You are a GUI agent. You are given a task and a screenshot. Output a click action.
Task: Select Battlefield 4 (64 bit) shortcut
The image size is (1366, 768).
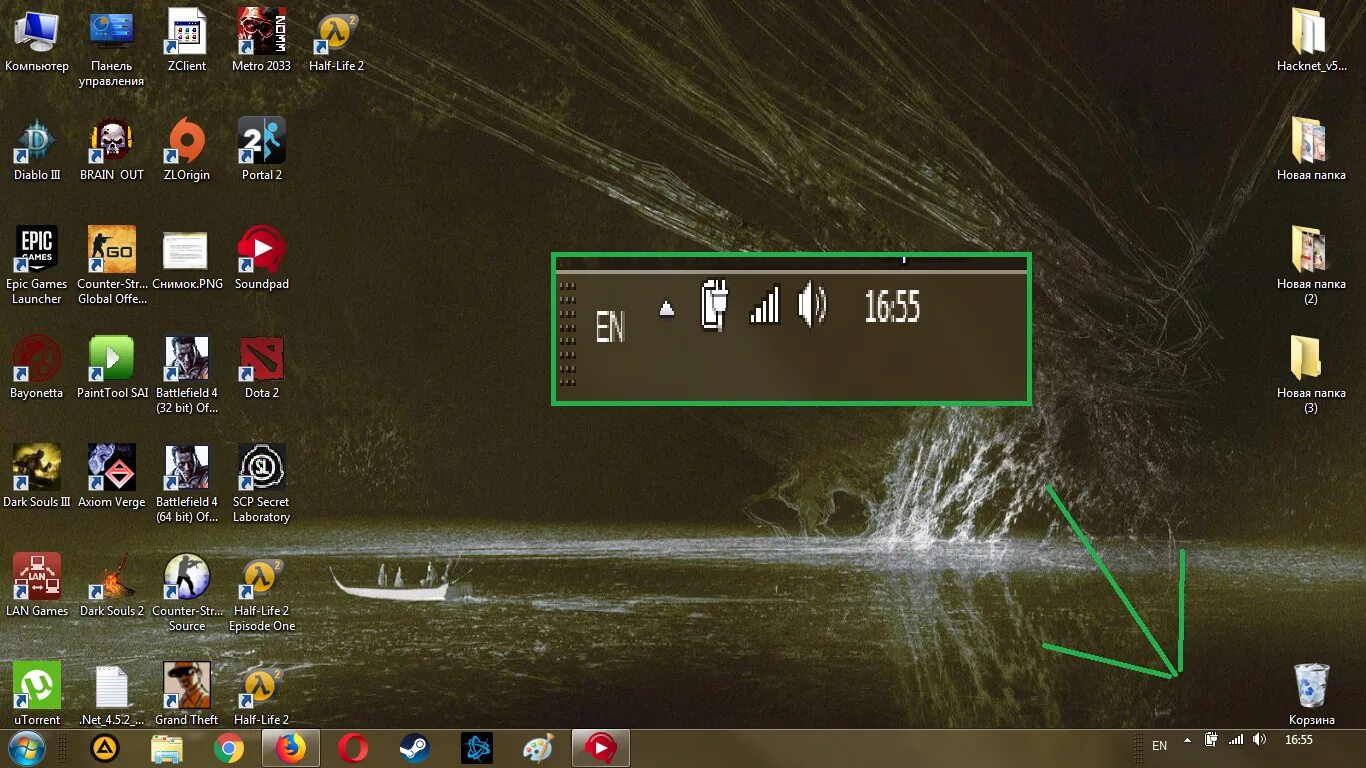(187, 483)
